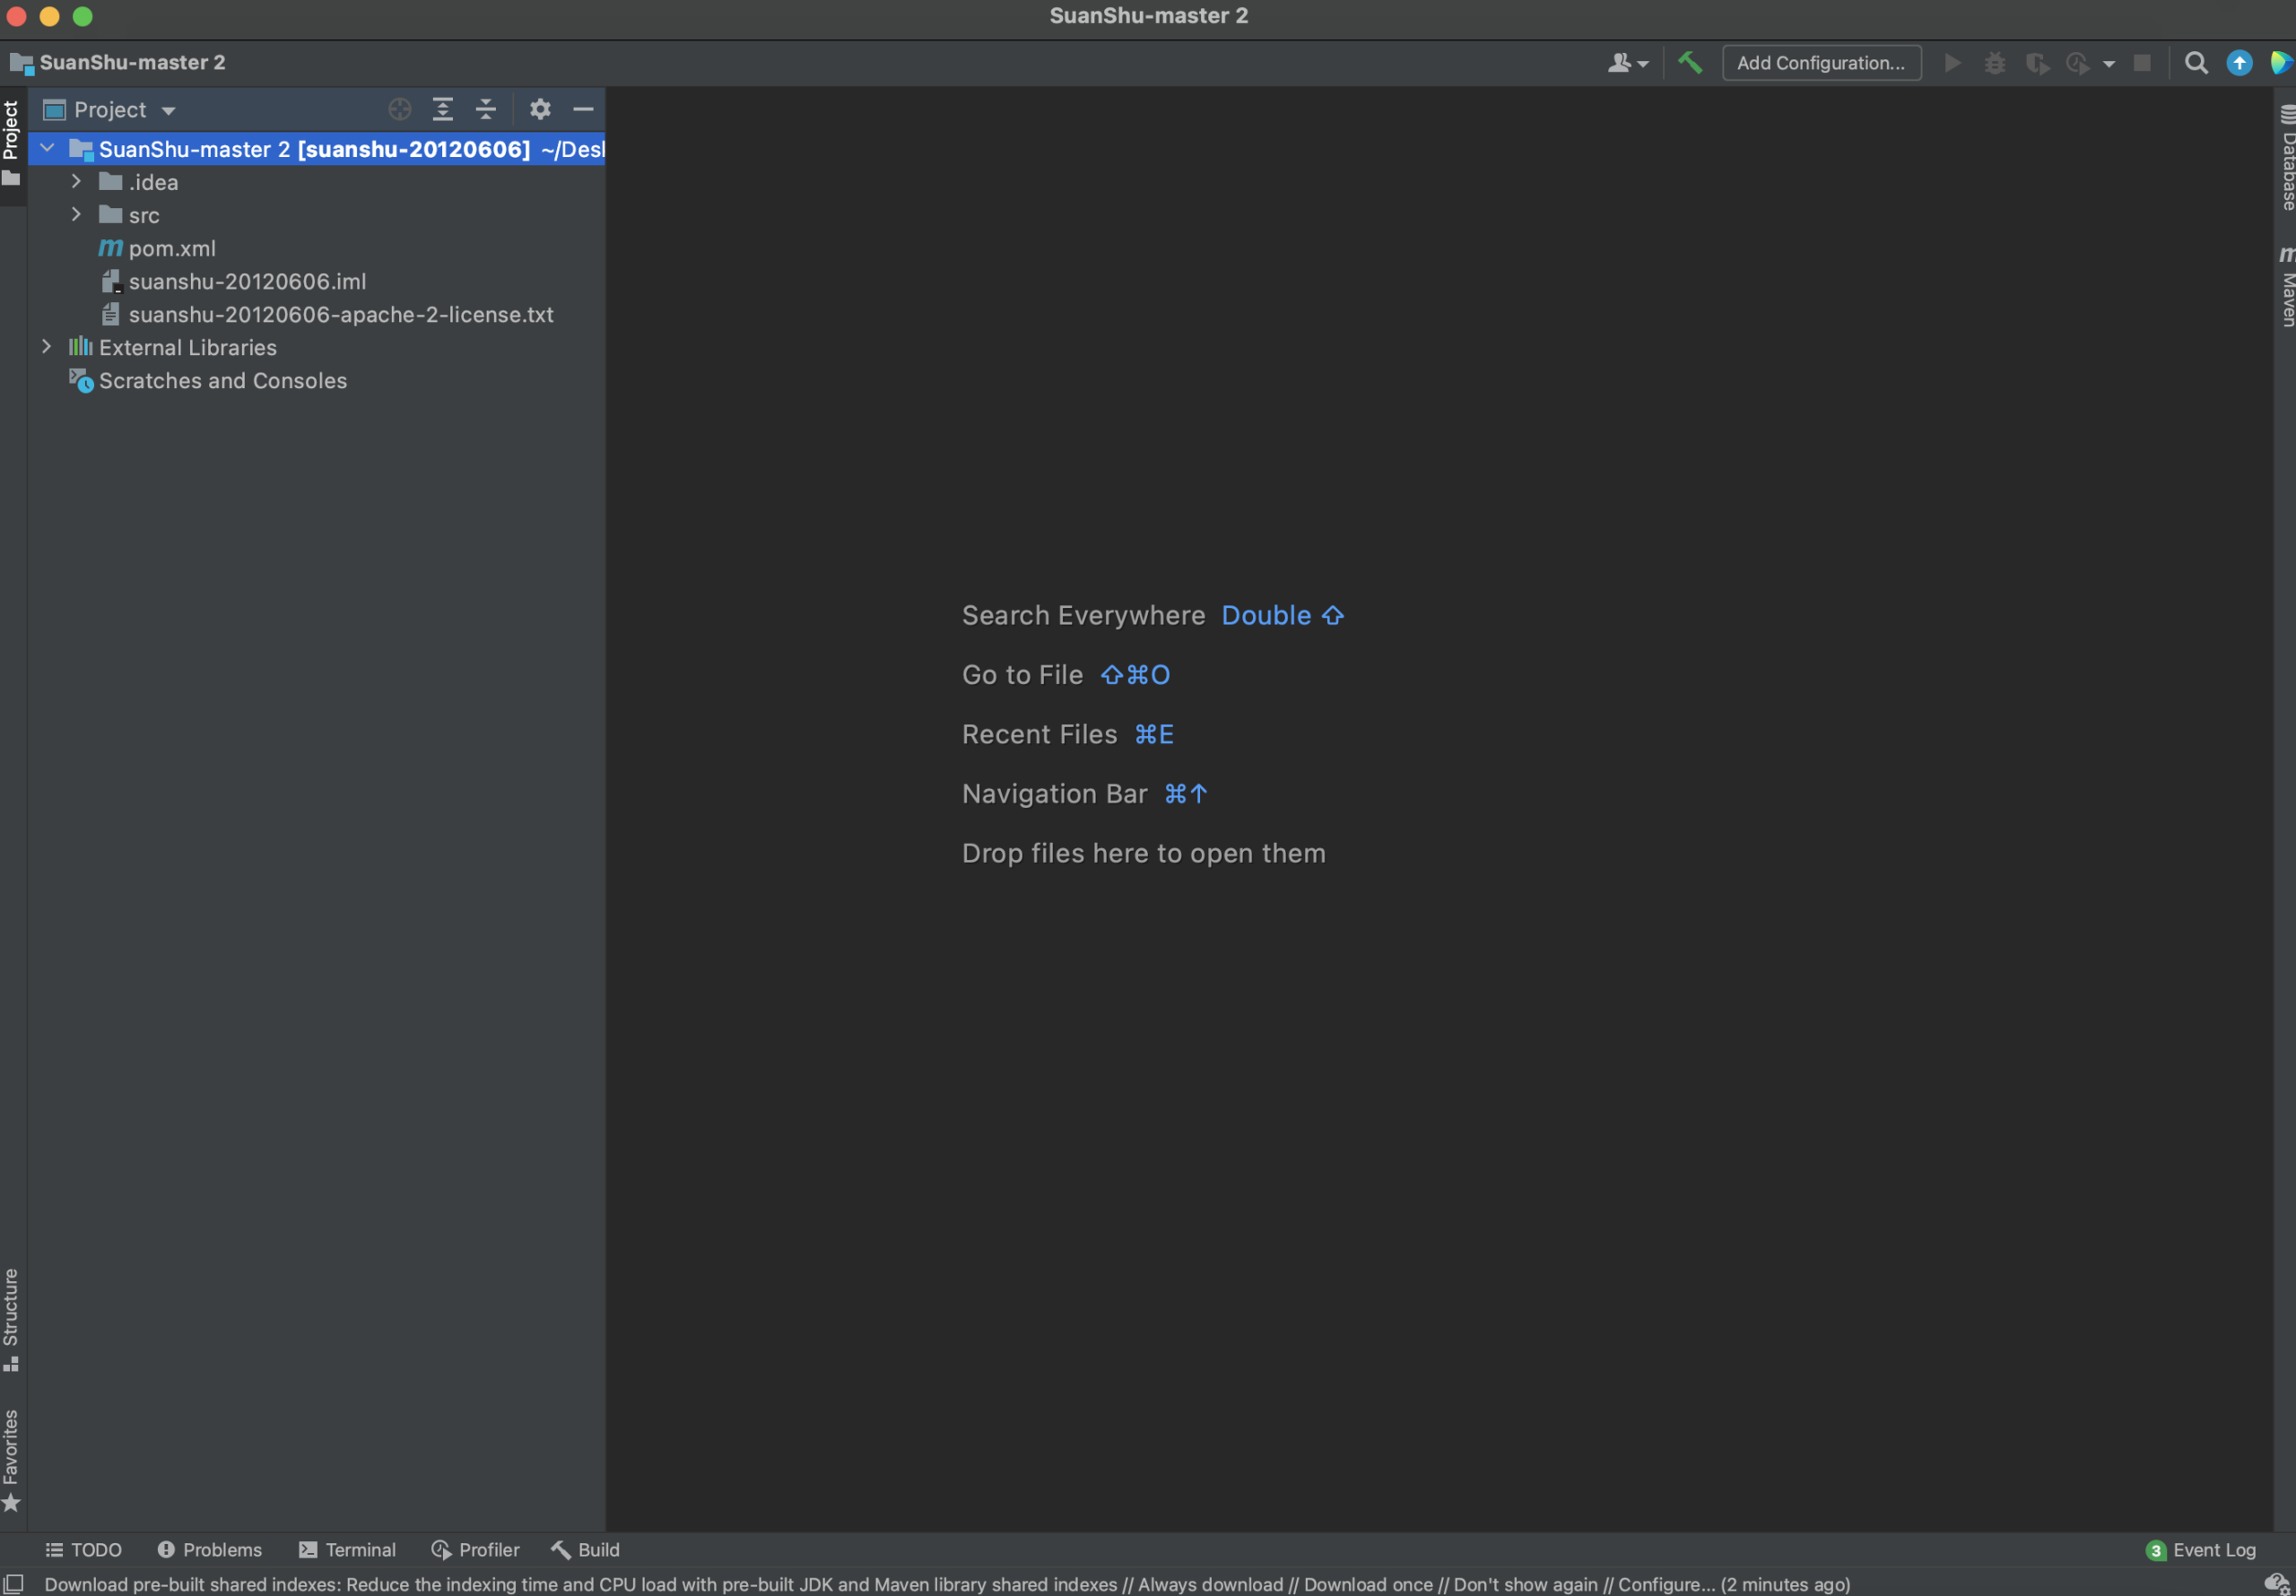Select suanshu-20120606-apache-2-license.txt file
Viewport: 2296px width, 1596px height.
[x=341, y=314]
